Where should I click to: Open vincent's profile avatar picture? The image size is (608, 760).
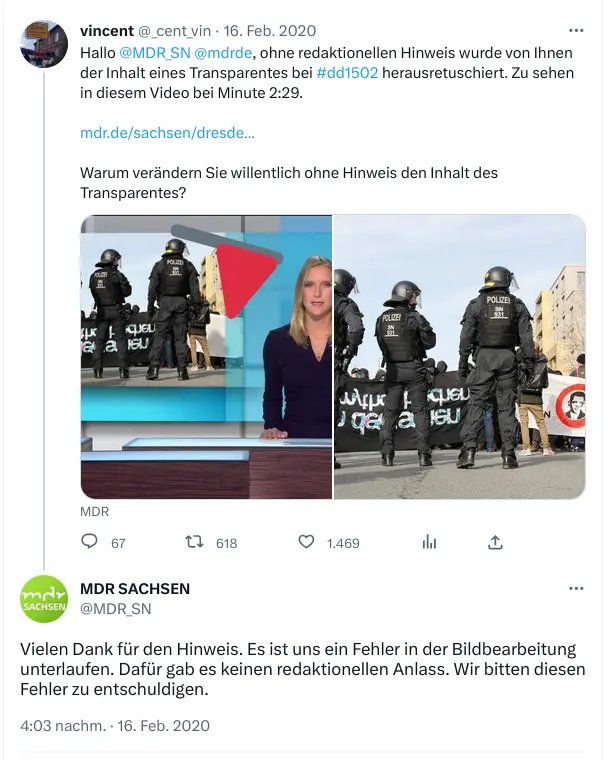click(44, 44)
